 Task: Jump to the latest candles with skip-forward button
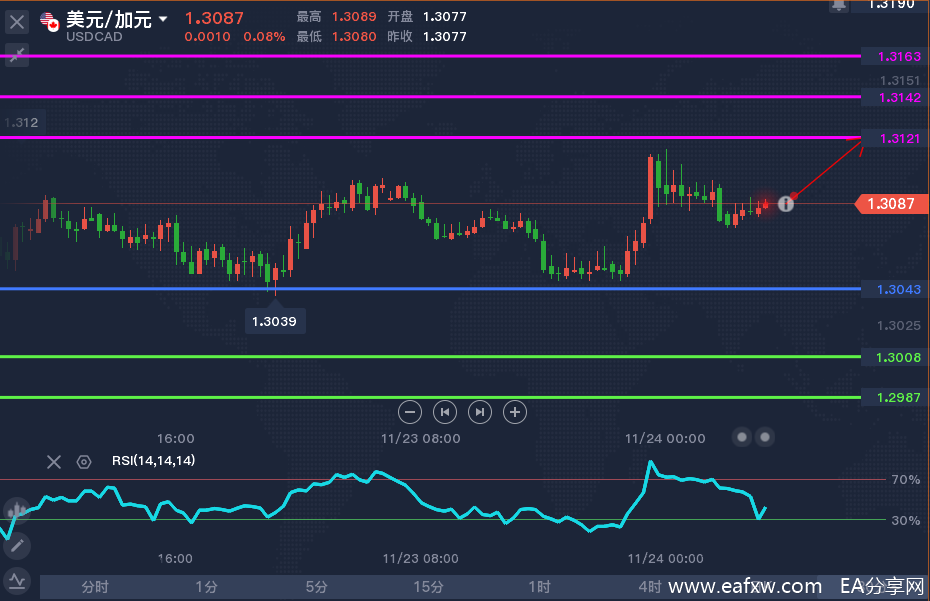click(480, 411)
